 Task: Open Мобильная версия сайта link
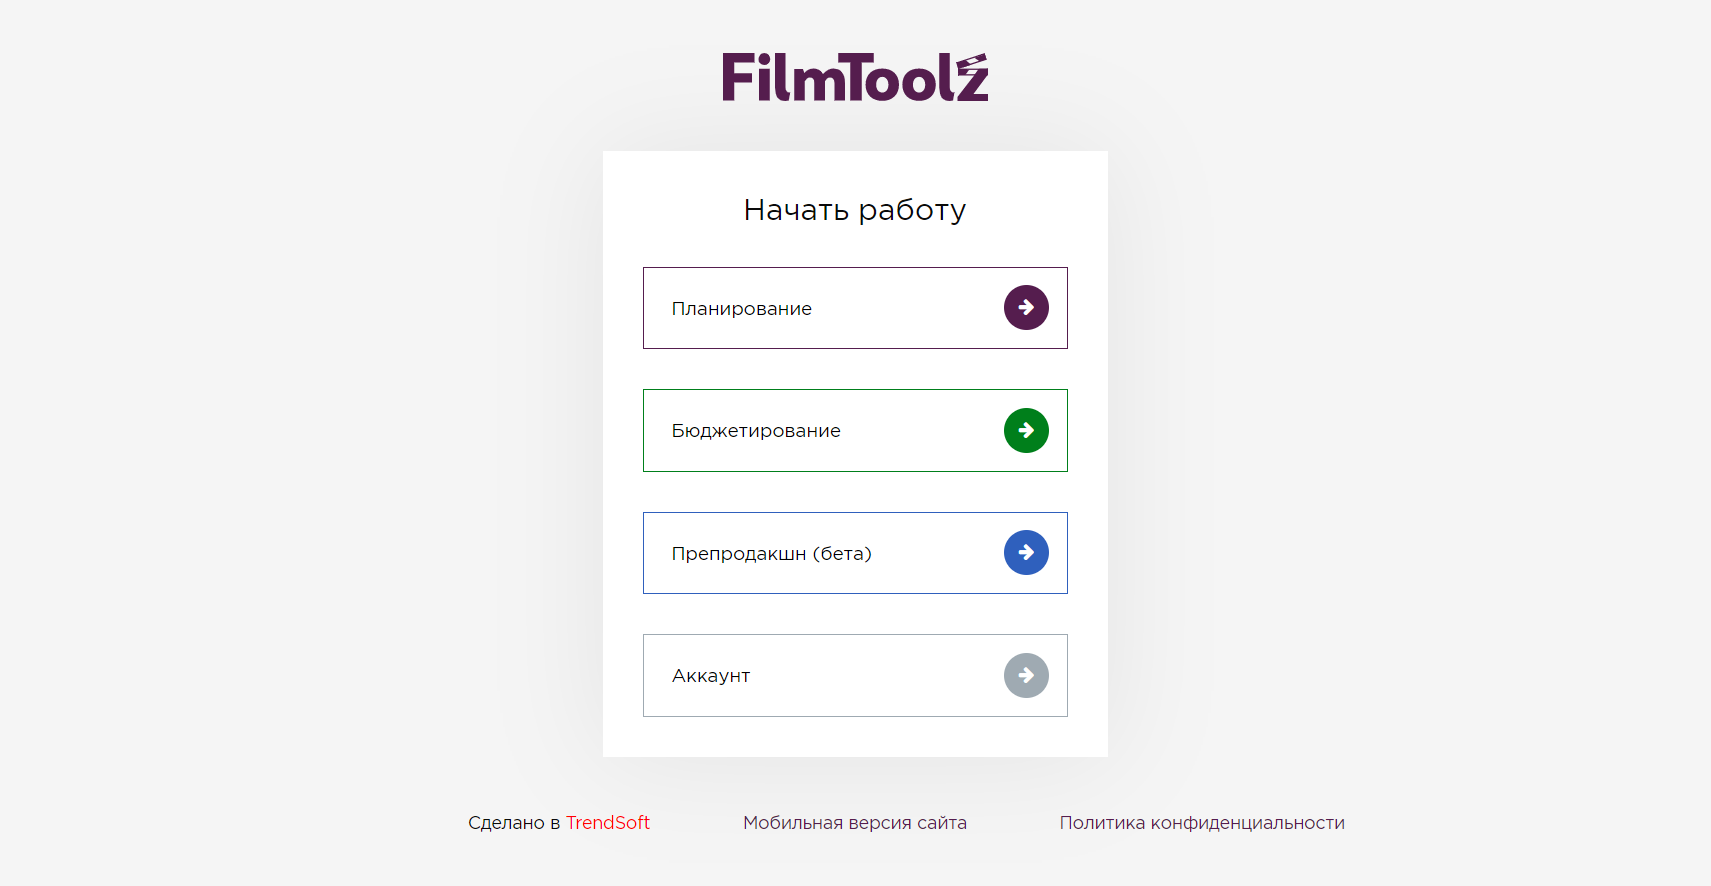(x=855, y=822)
